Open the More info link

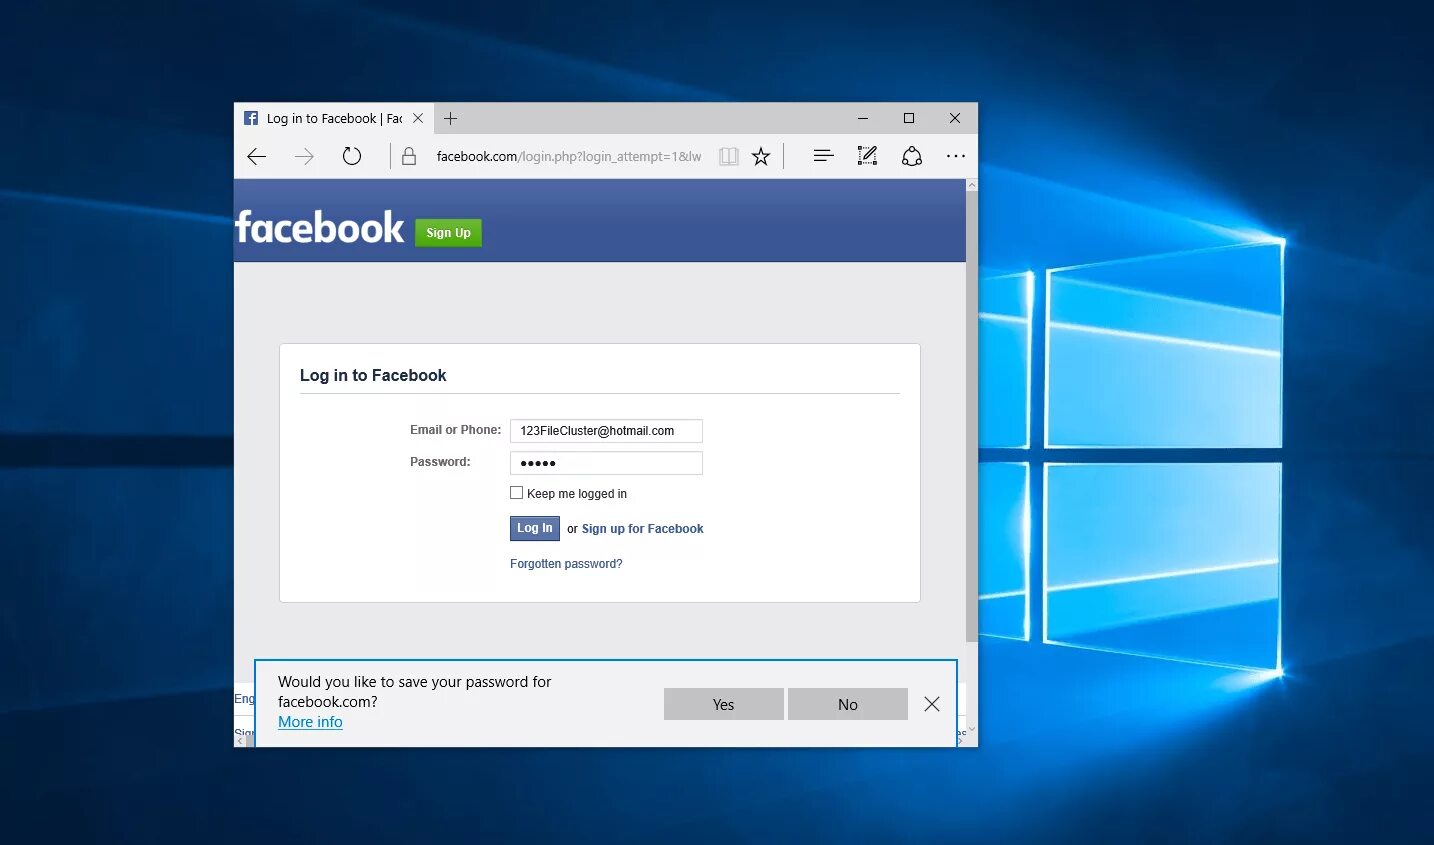[310, 722]
